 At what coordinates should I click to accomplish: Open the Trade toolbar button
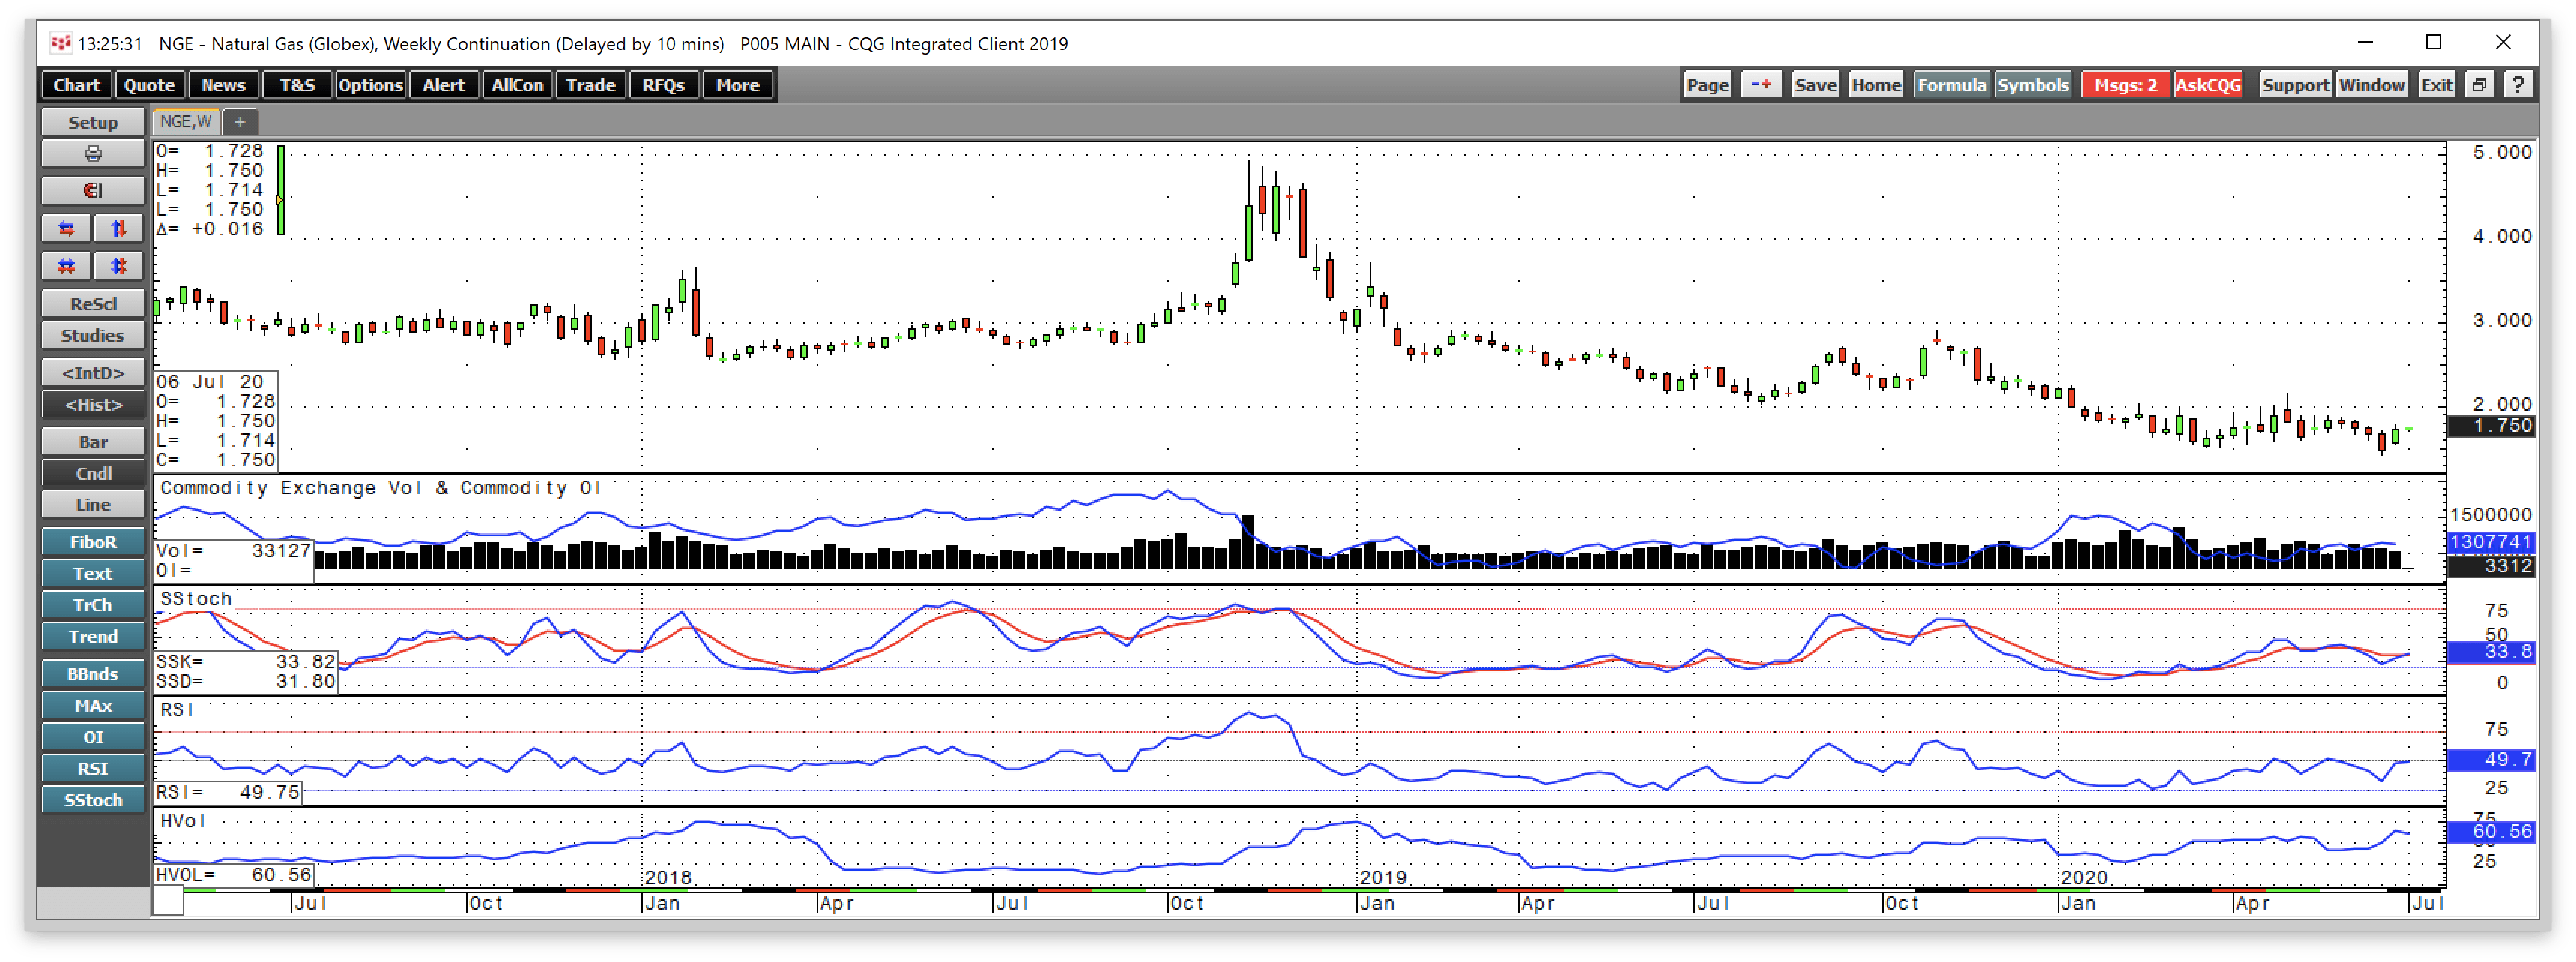point(591,85)
